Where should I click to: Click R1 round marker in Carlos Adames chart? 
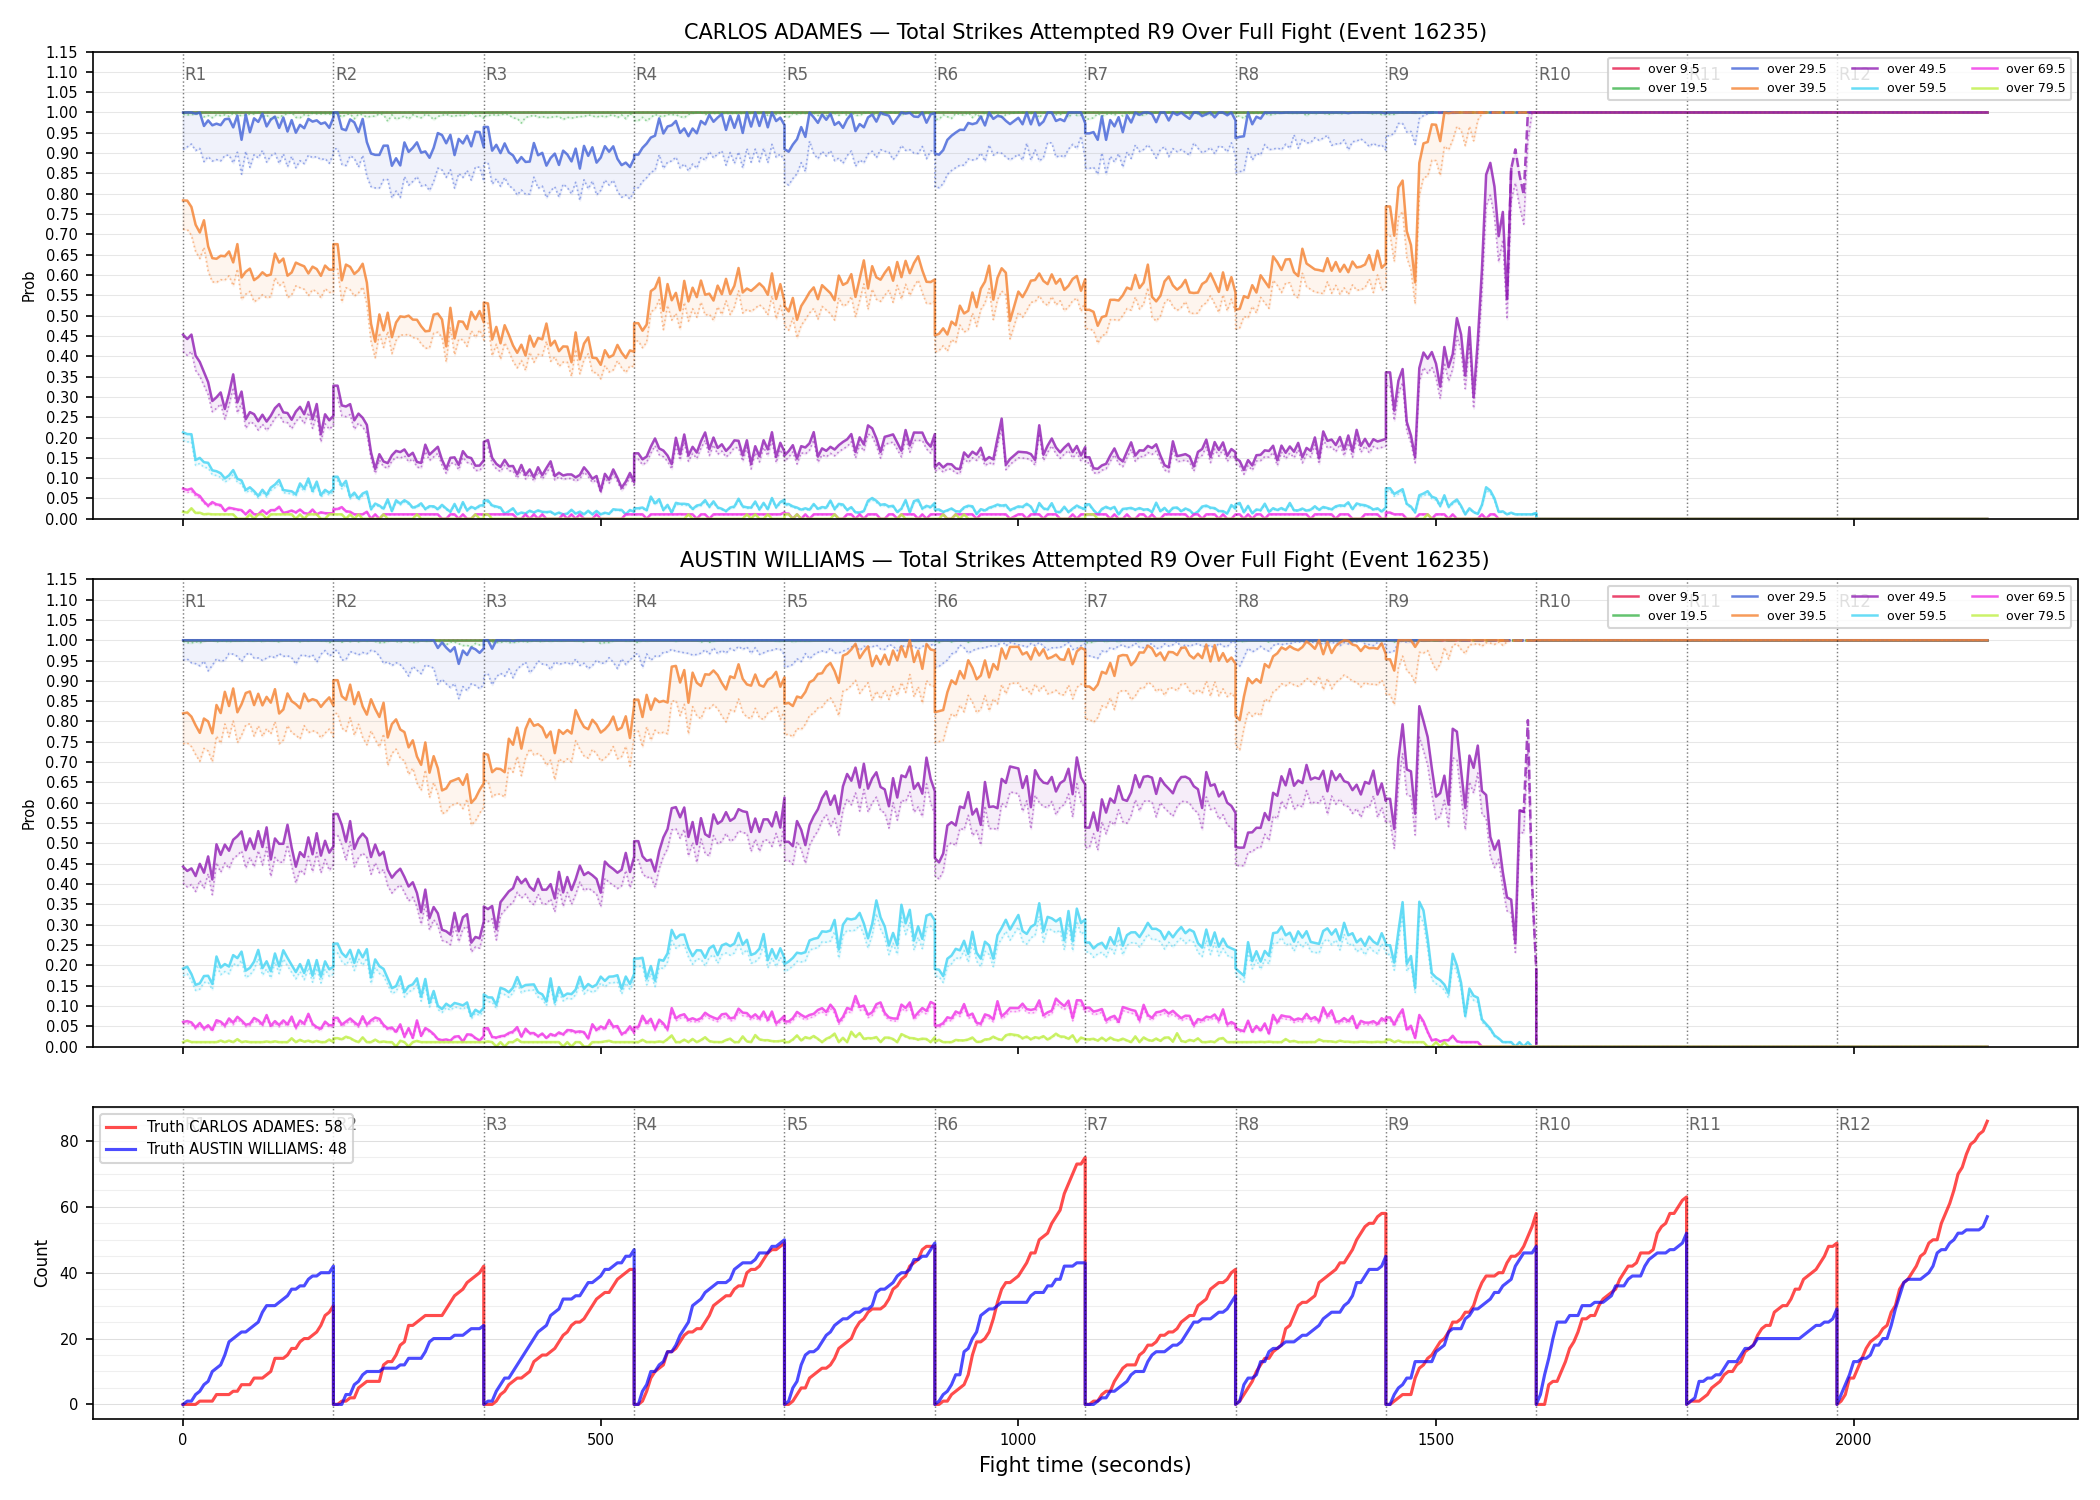click(195, 74)
